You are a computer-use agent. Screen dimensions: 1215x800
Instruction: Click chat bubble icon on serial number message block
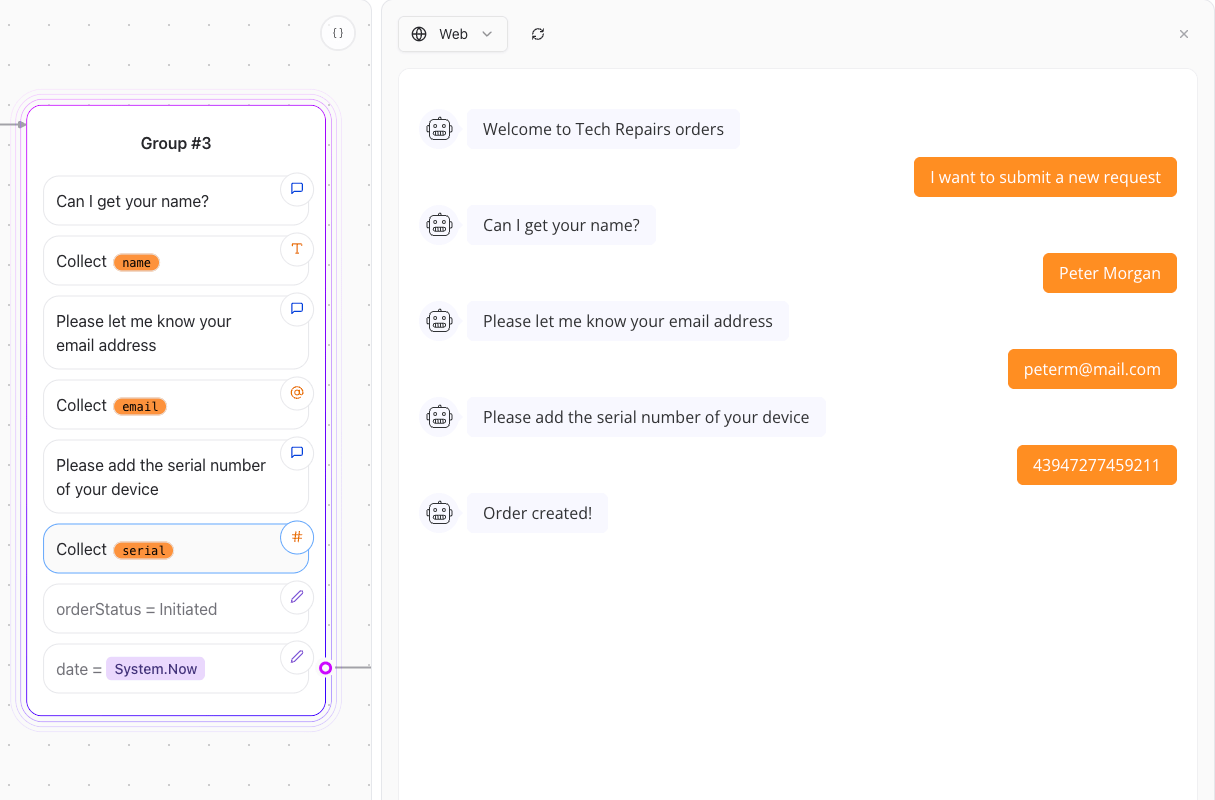297,453
